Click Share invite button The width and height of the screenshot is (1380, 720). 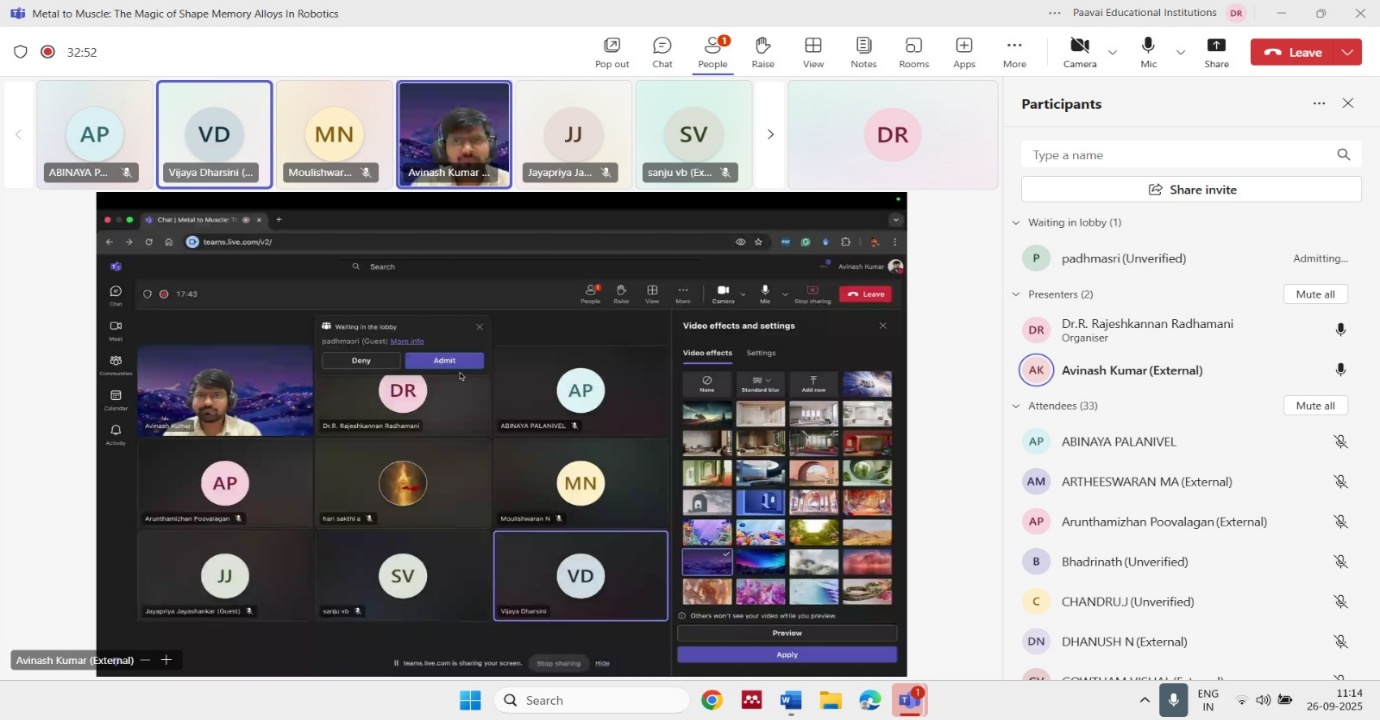click(1191, 189)
